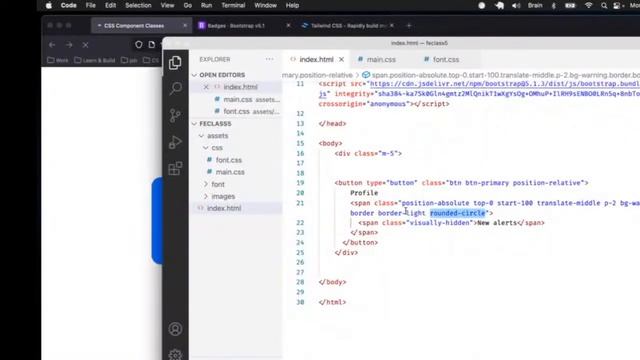This screenshot has width=640, height=360.
Task: Open the Run menu
Action: [x=207, y=5]
